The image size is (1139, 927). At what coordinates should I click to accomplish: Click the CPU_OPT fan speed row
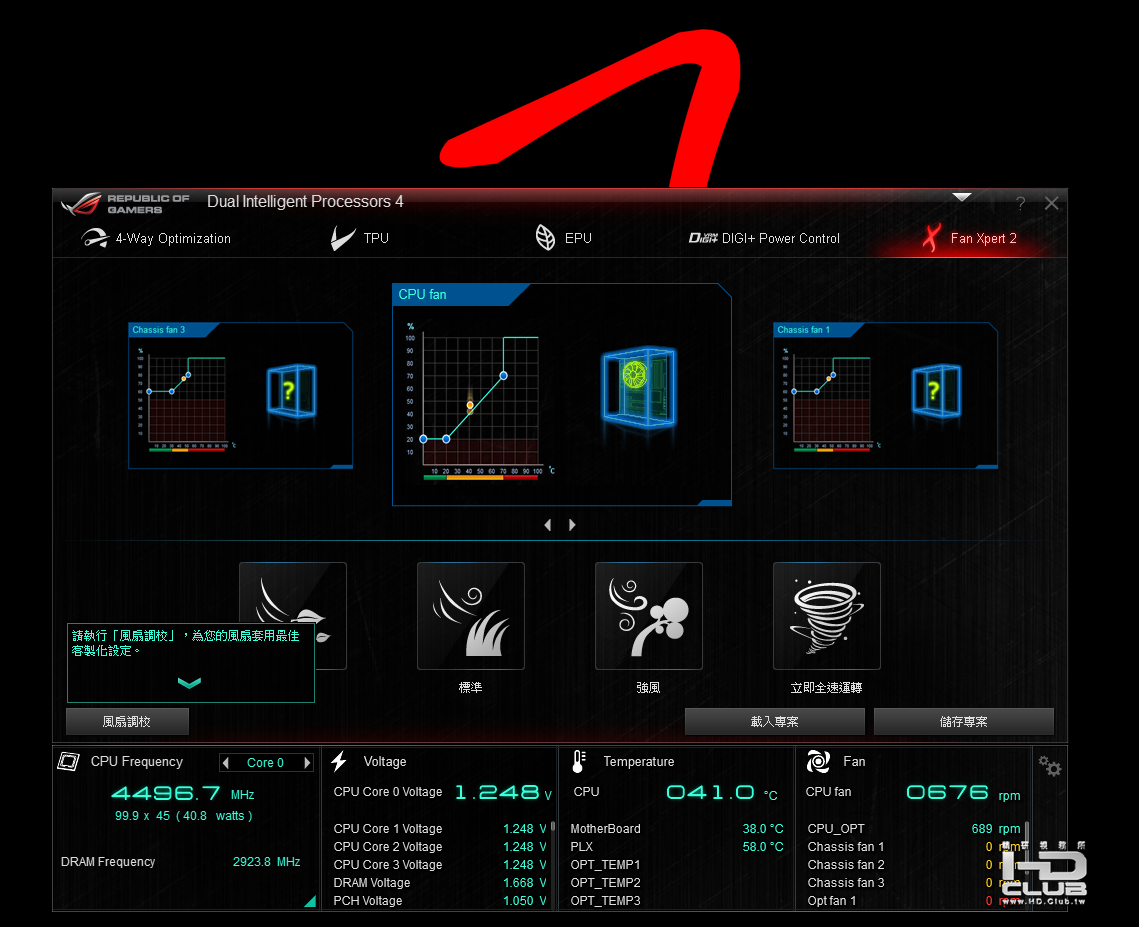tap(914, 829)
